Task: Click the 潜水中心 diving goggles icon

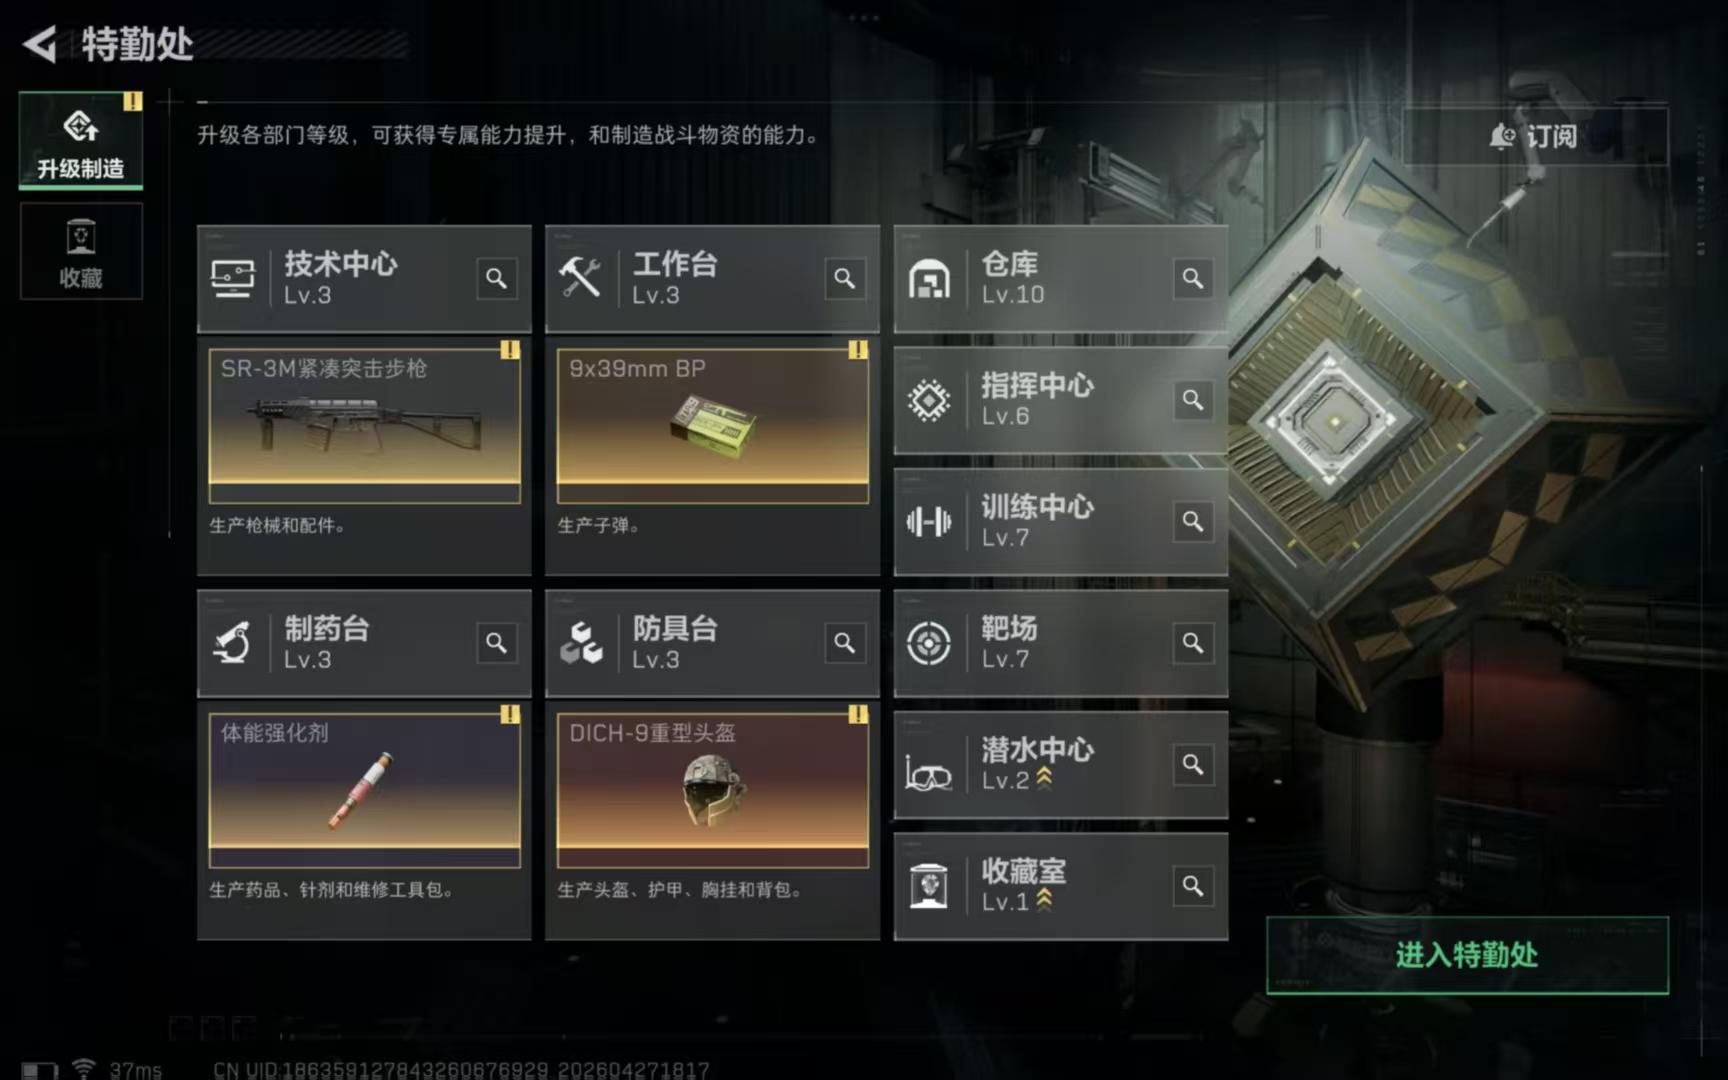Action: click(x=928, y=773)
